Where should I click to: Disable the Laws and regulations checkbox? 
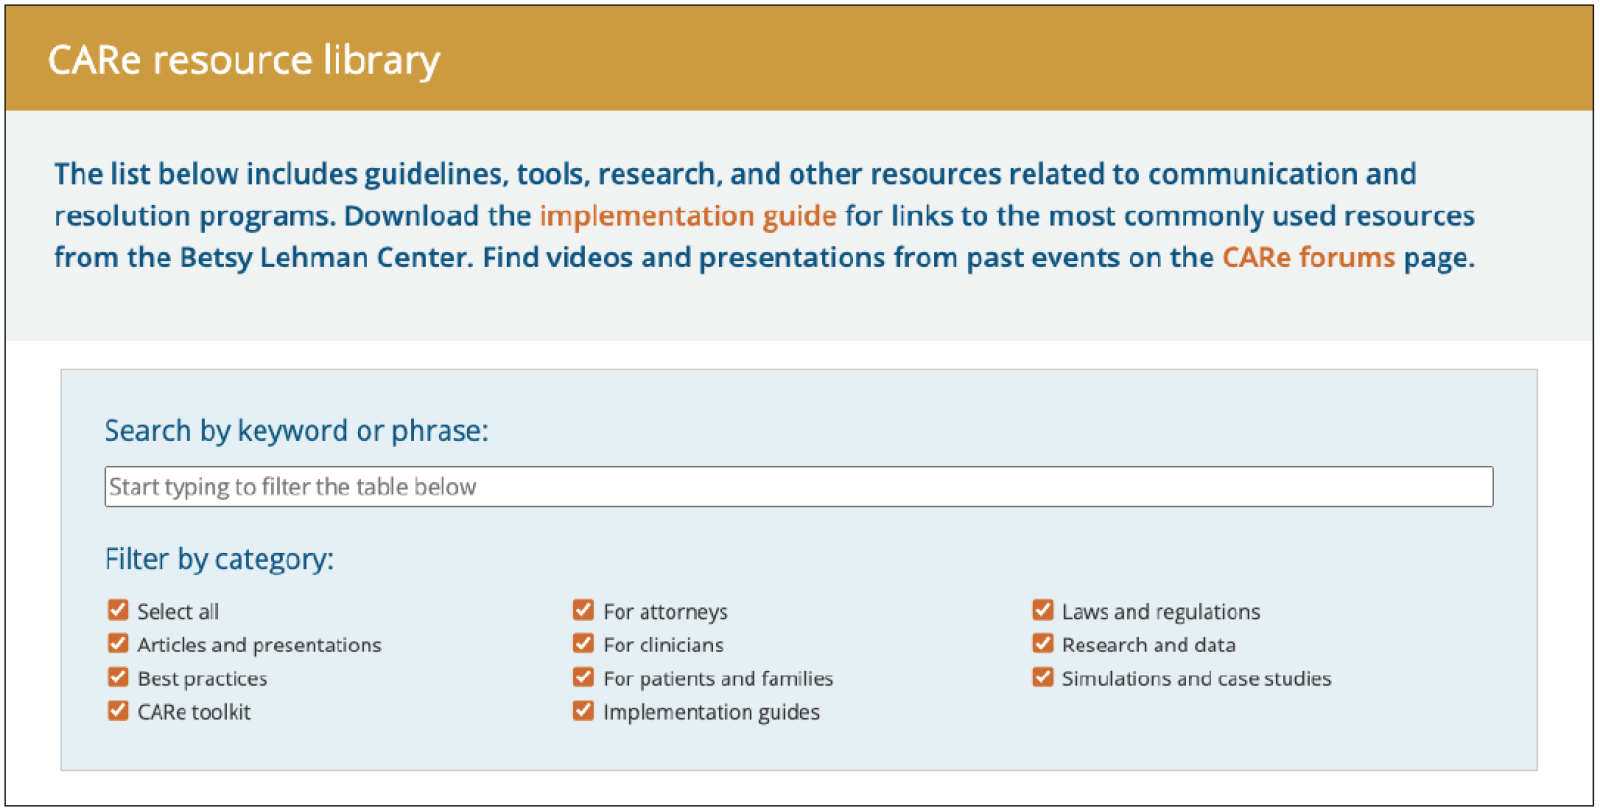[1043, 610]
